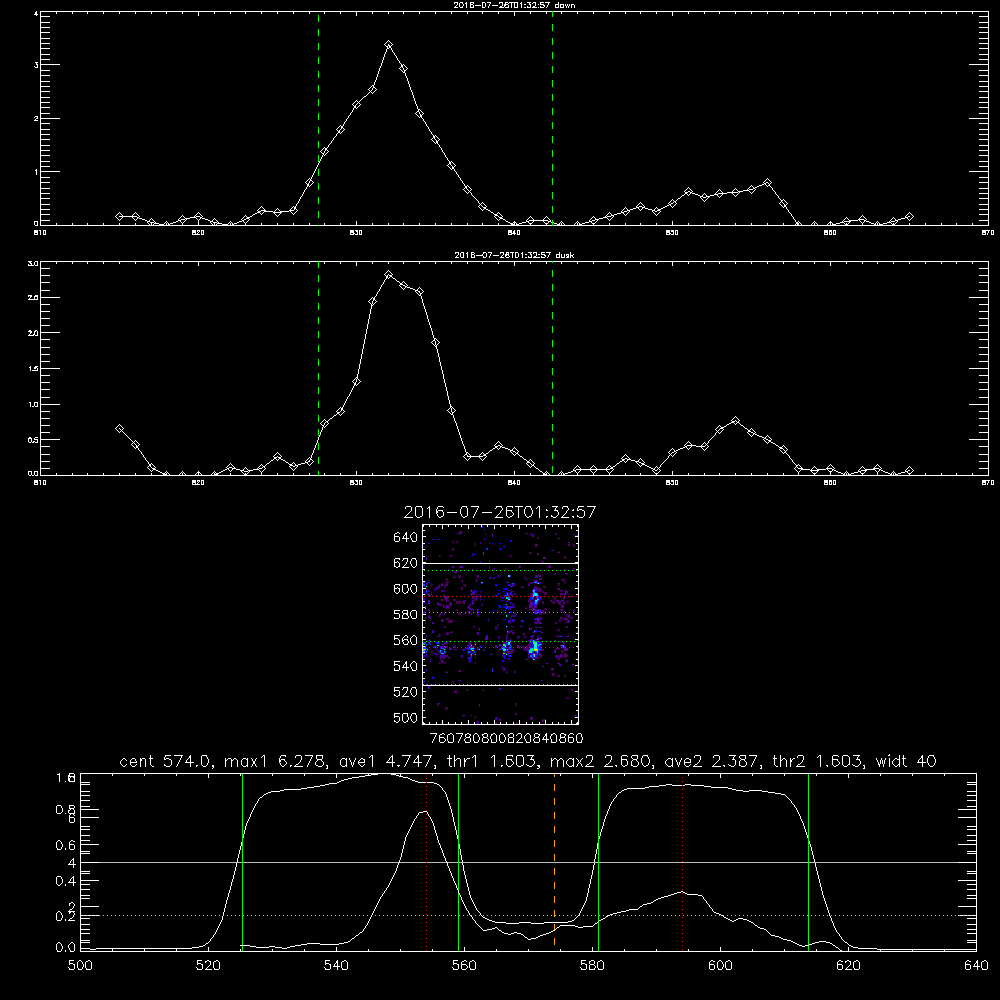
Task: Click x-axis label 640 of the bottom plot
Action: click(x=976, y=966)
